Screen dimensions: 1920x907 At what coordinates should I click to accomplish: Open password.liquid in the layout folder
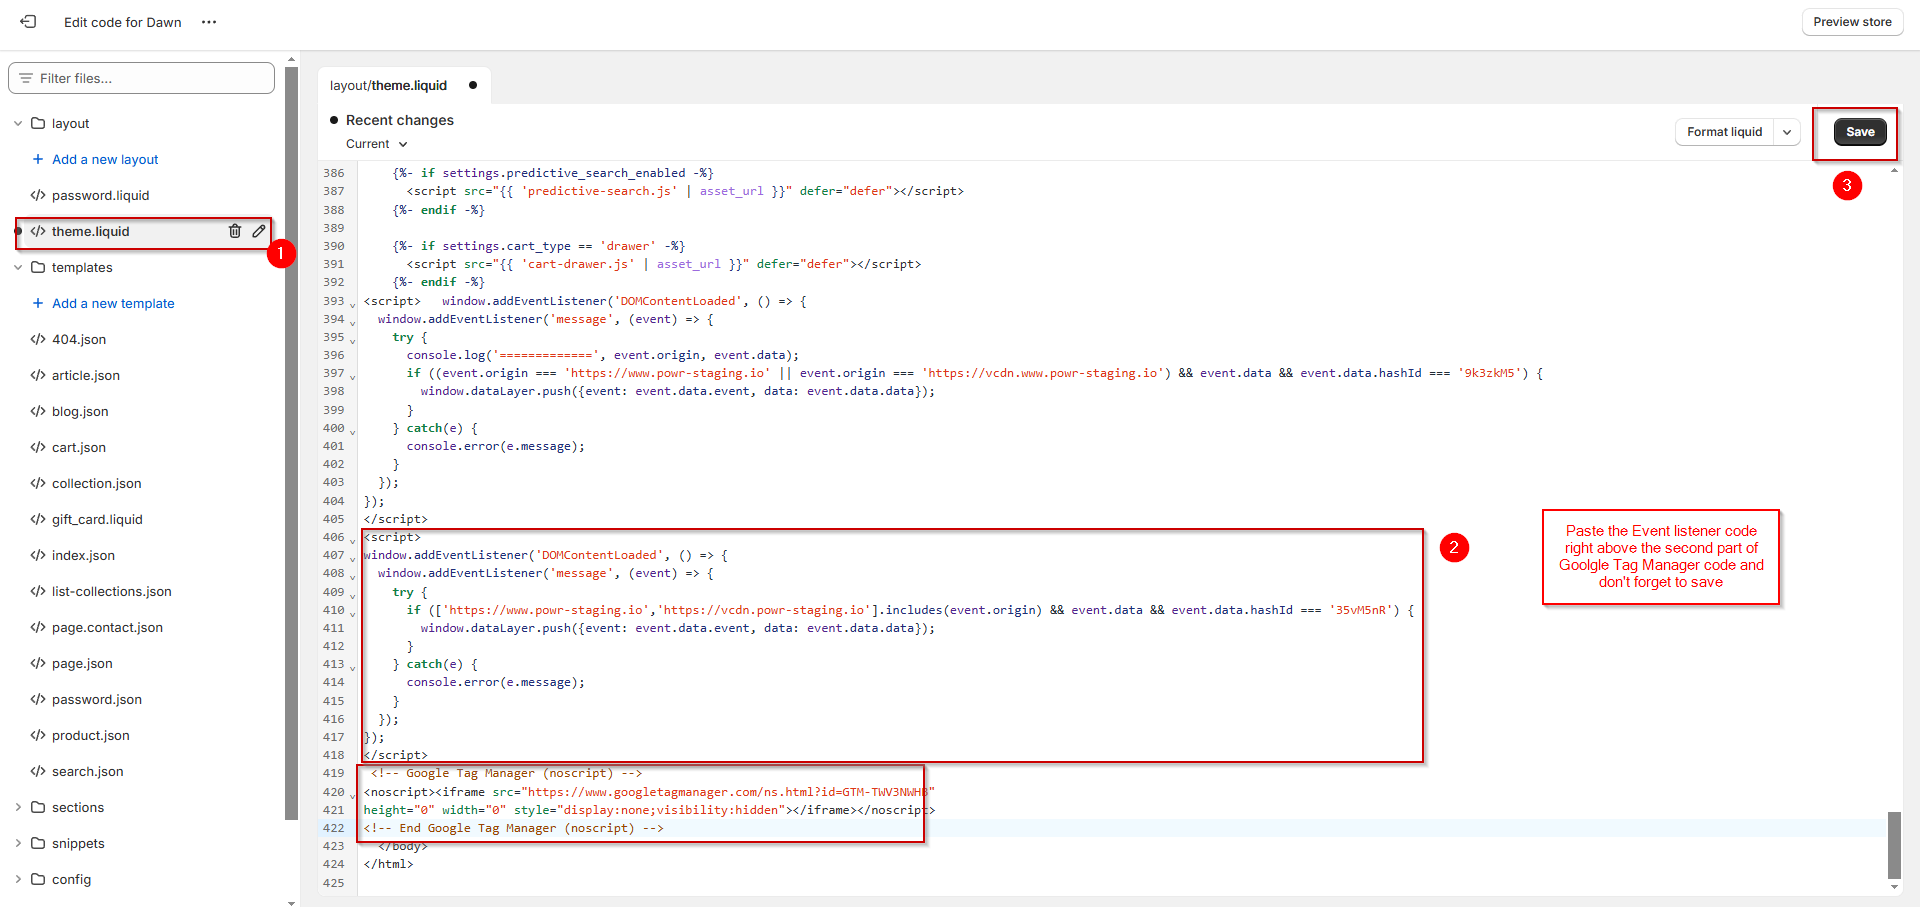(100, 195)
